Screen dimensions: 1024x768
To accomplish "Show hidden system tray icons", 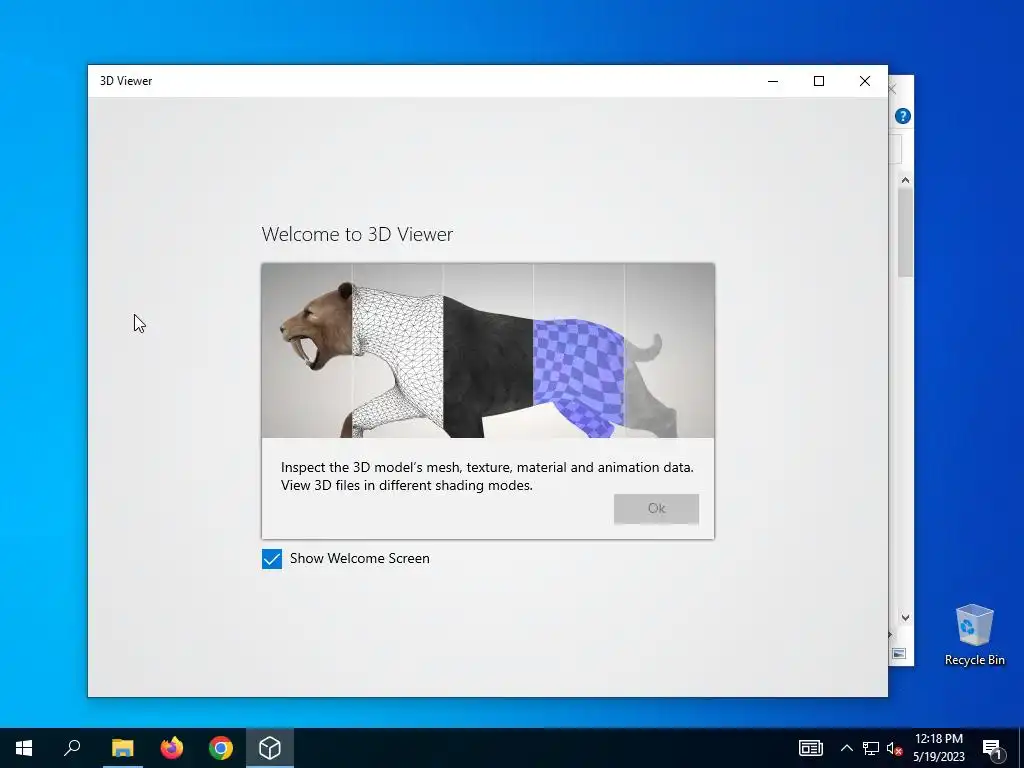I will (846, 748).
